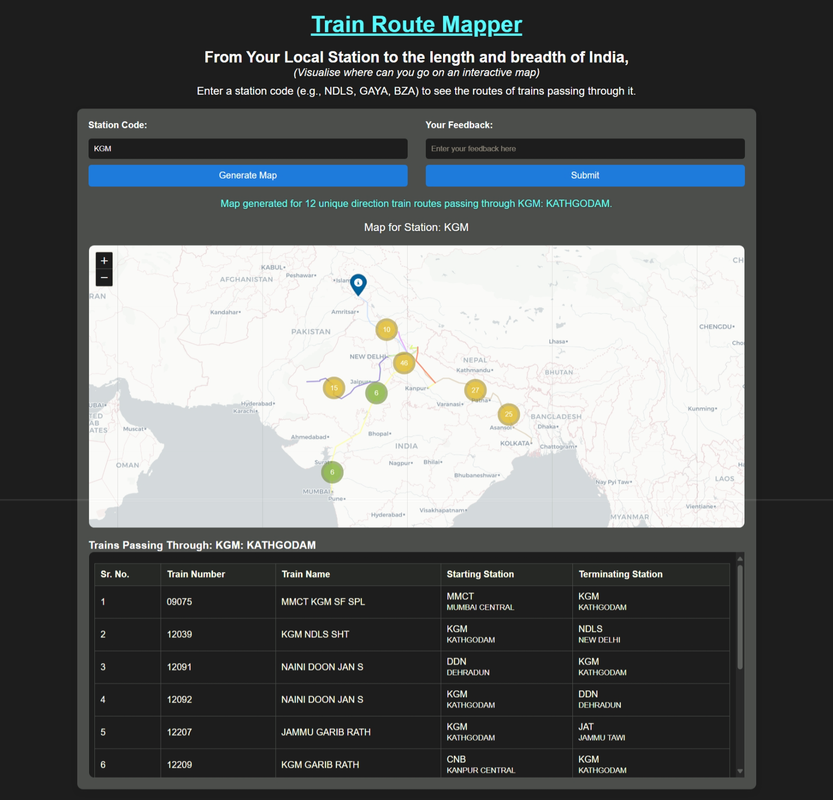
Task: Click the Map for Station: KGM heading
Action: click(416, 227)
